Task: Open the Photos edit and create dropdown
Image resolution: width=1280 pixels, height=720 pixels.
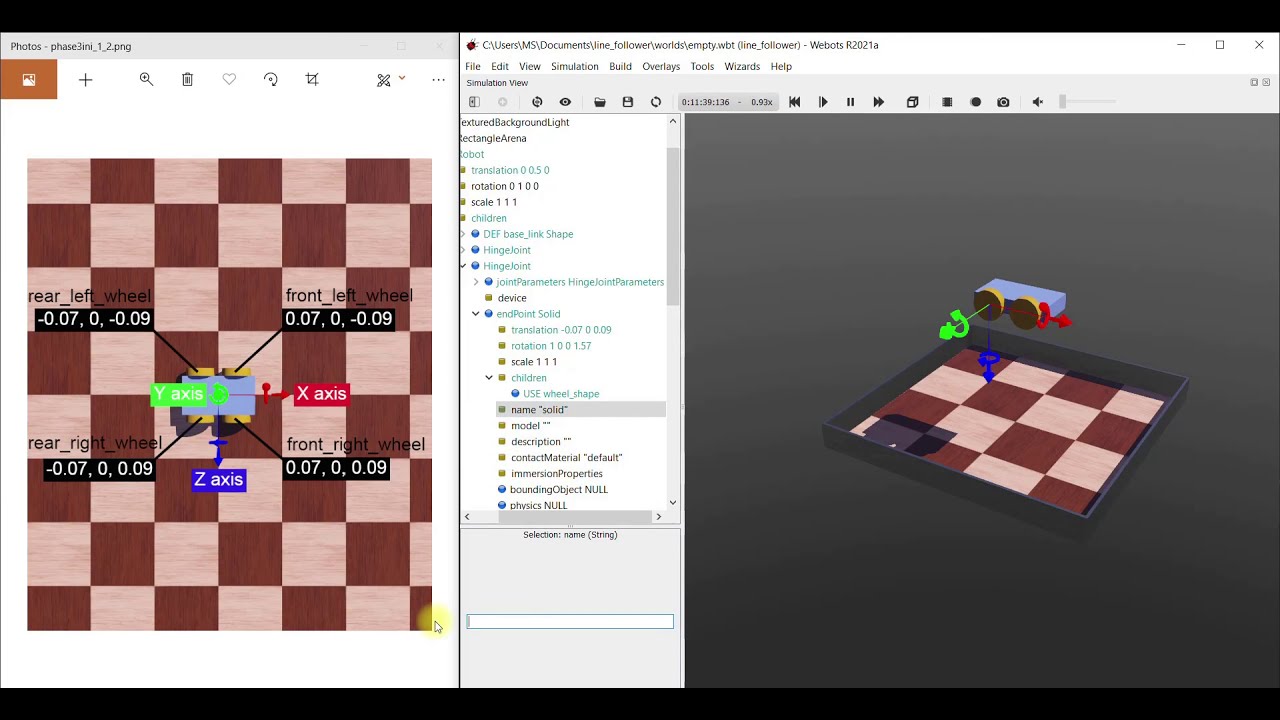Action: click(x=390, y=80)
